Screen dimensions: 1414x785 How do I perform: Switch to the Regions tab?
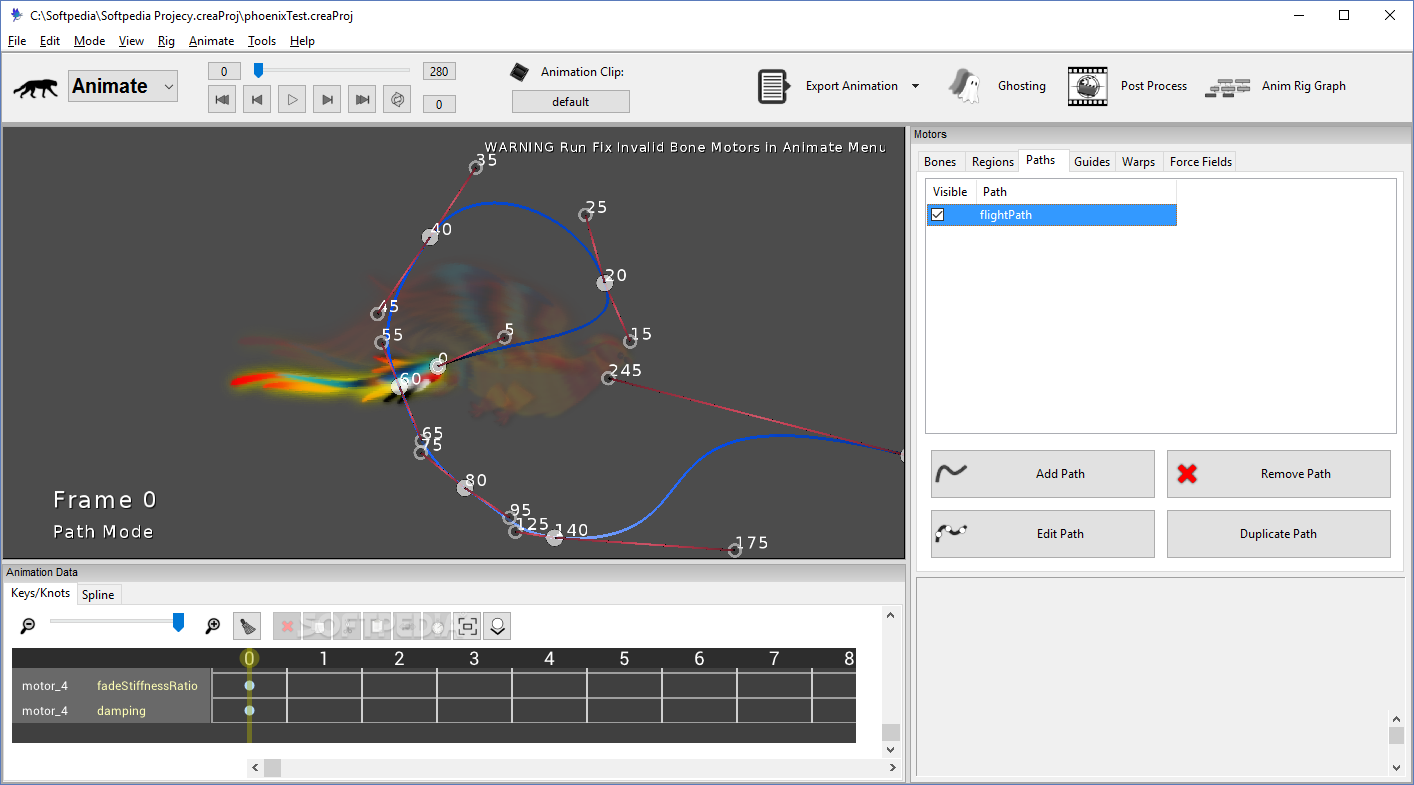(993, 162)
